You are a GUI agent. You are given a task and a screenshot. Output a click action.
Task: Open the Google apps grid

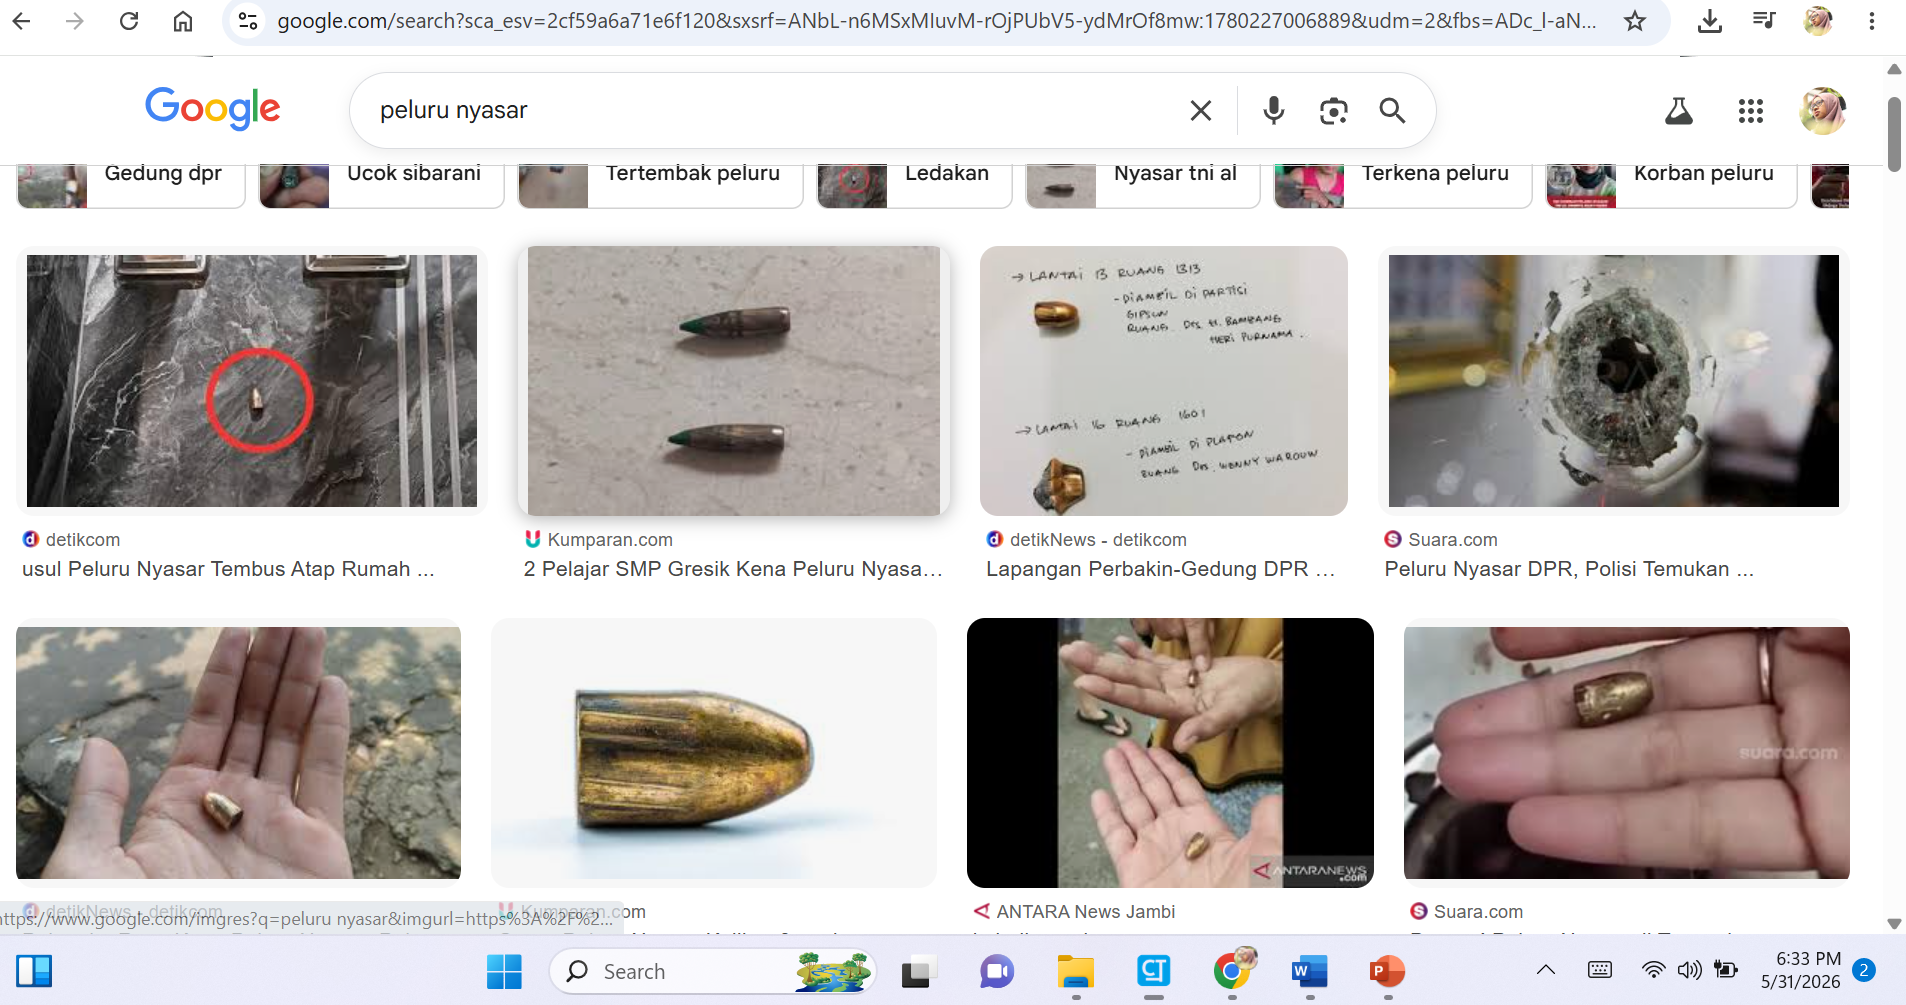[1751, 111]
